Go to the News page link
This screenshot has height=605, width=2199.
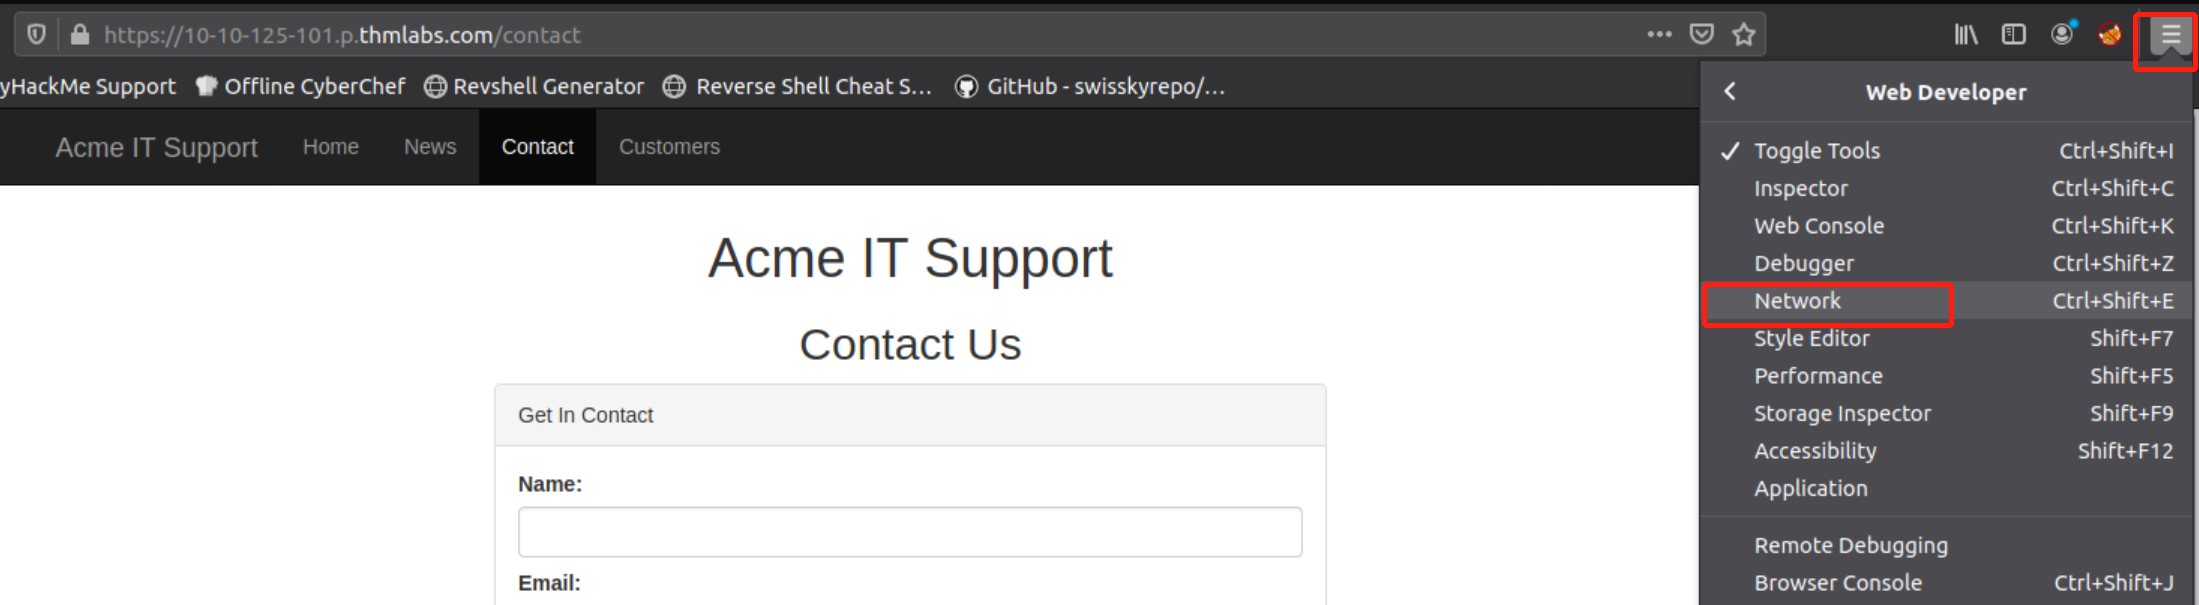430,147
